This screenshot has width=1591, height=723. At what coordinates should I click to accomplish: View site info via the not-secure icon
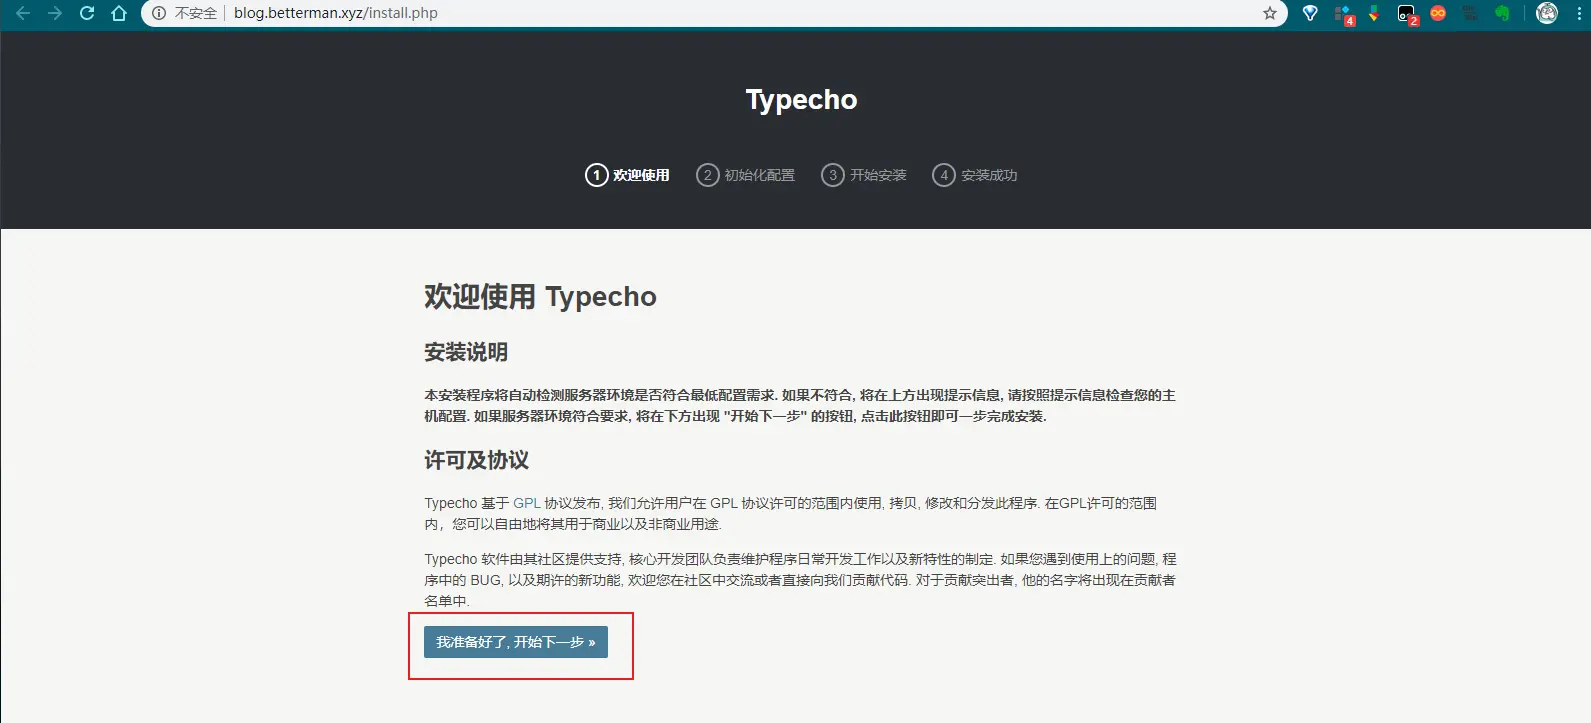pos(159,13)
